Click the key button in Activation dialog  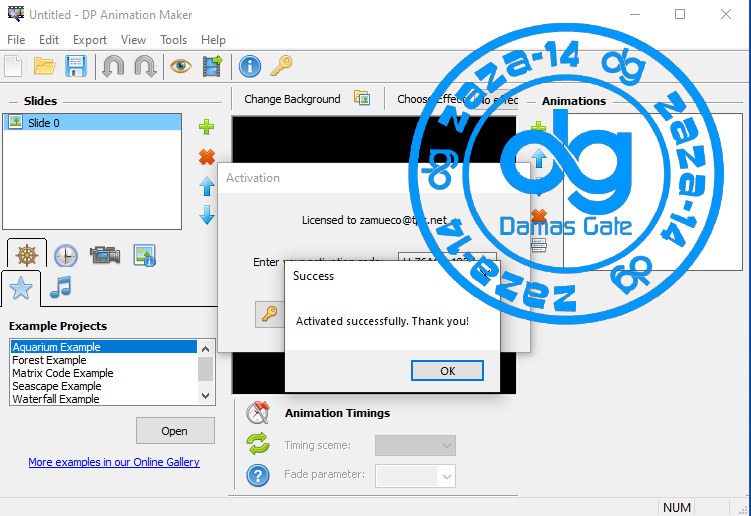tap(270, 314)
